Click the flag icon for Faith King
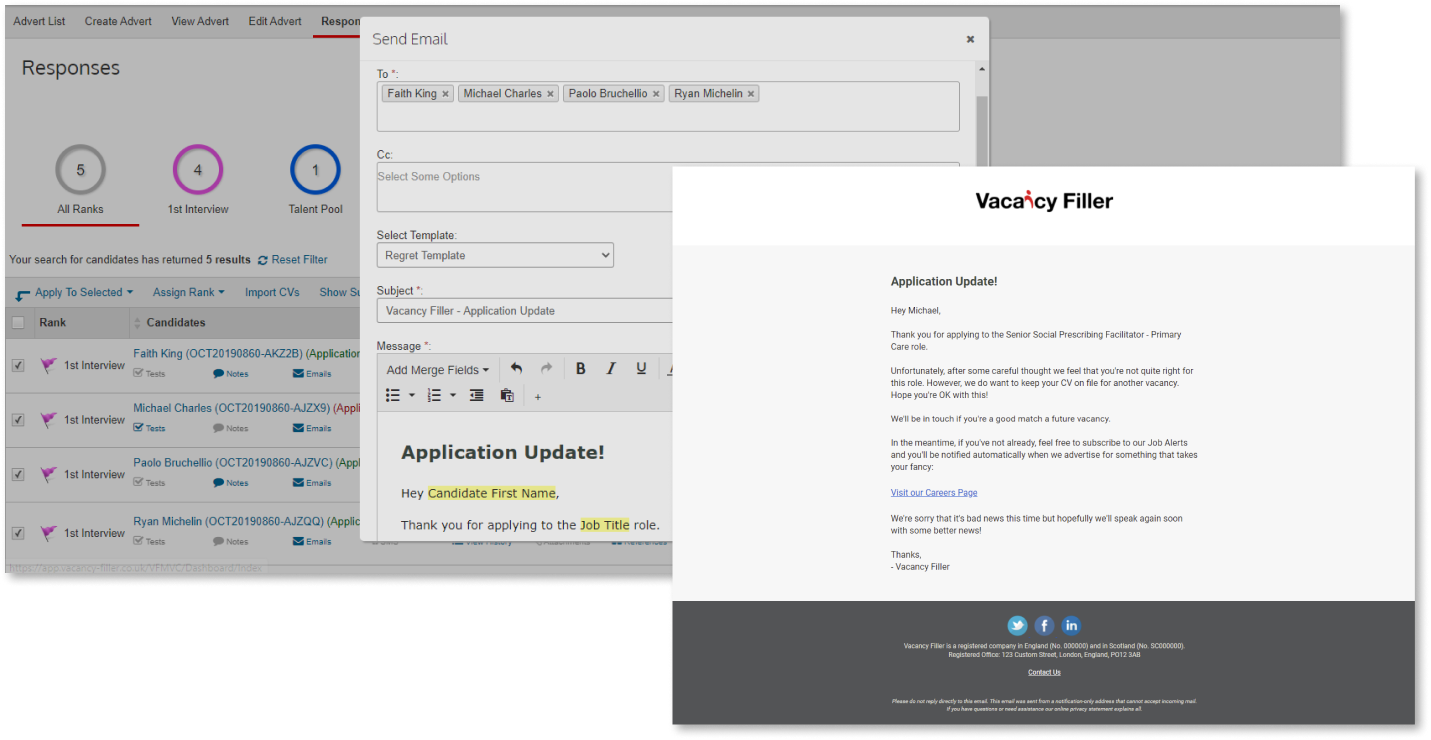The height and width of the screenshot is (740, 1431). tap(48, 366)
